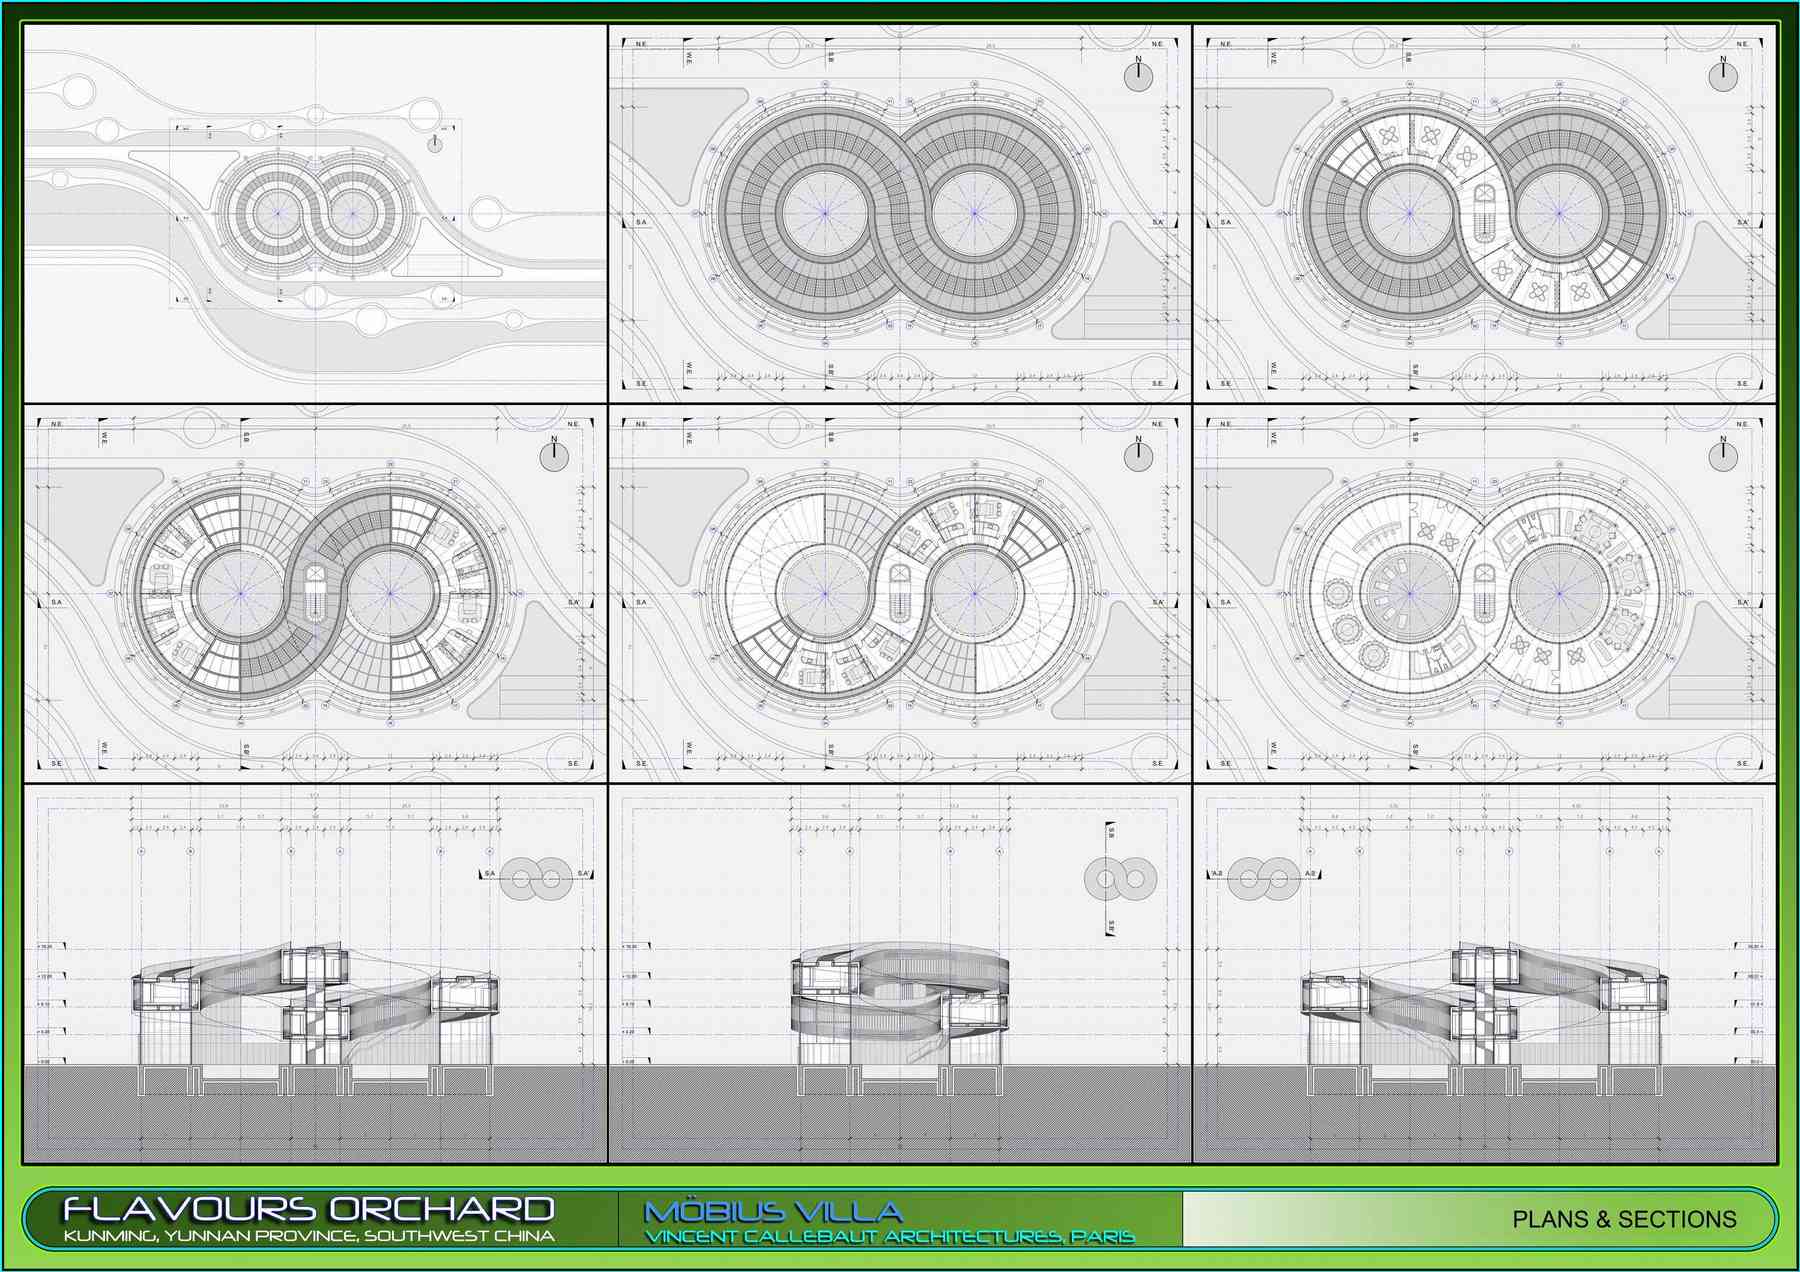Click the MÖBIUS VILLA heading
Image resolution: width=1800 pixels, height=1272 pixels.
773,1211
